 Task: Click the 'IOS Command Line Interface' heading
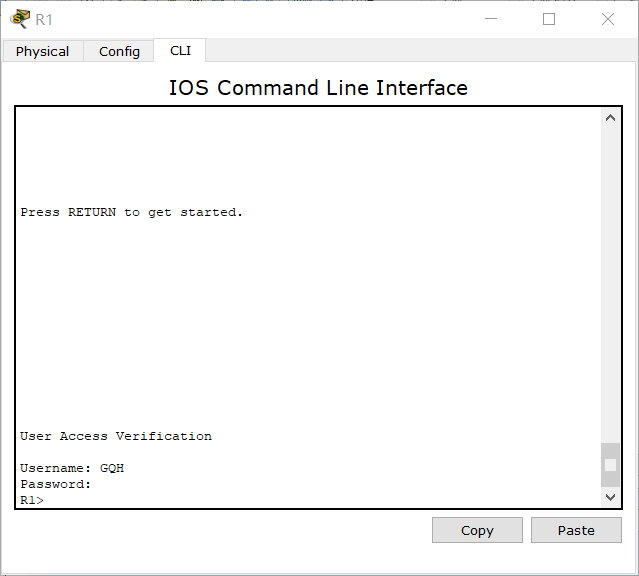pos(318,88)
